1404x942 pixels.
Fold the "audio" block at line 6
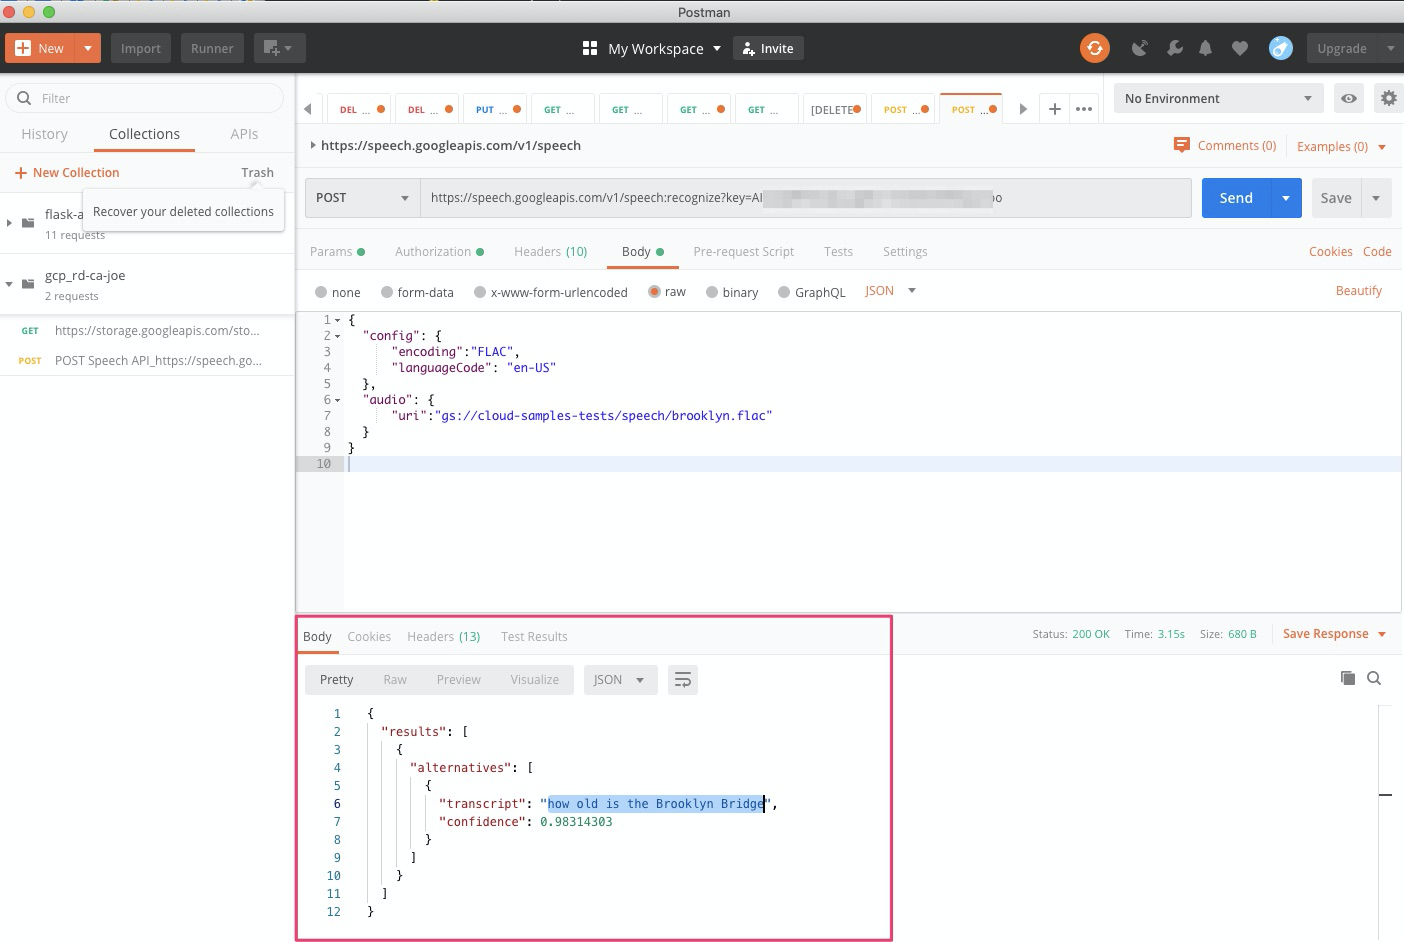click(x=338, y=400)
